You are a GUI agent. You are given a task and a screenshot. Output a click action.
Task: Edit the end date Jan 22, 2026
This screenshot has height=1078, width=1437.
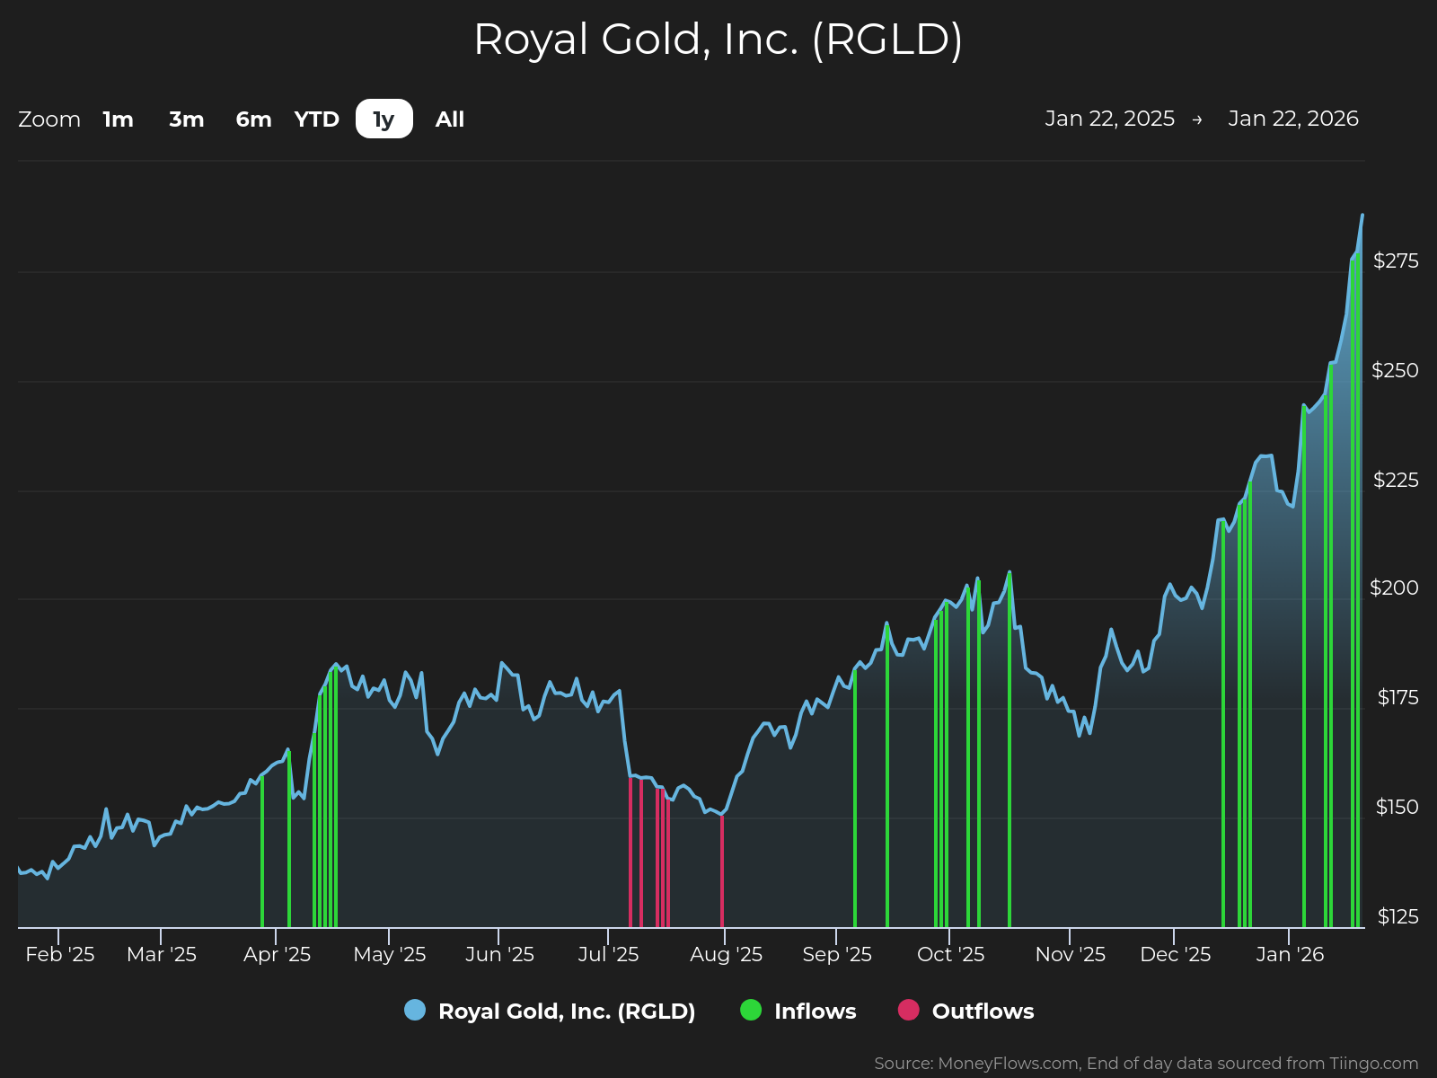point(1293,118)
